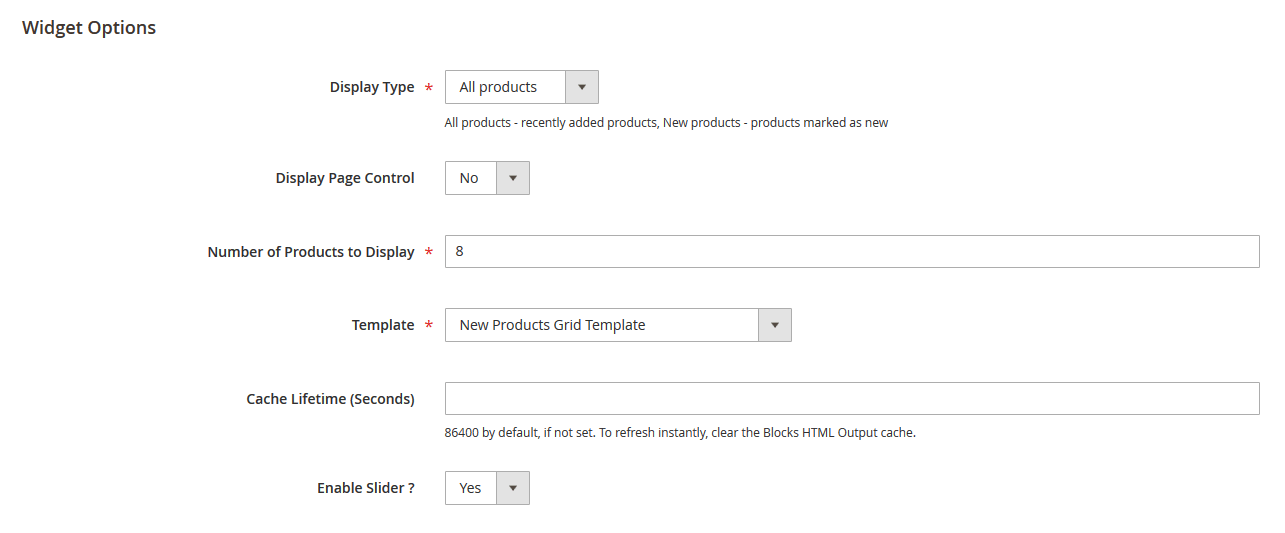Viewport: 1285px width, 533px height.
Task: Toggle Display Page Control 'No' value
Action: pos(470,178)
